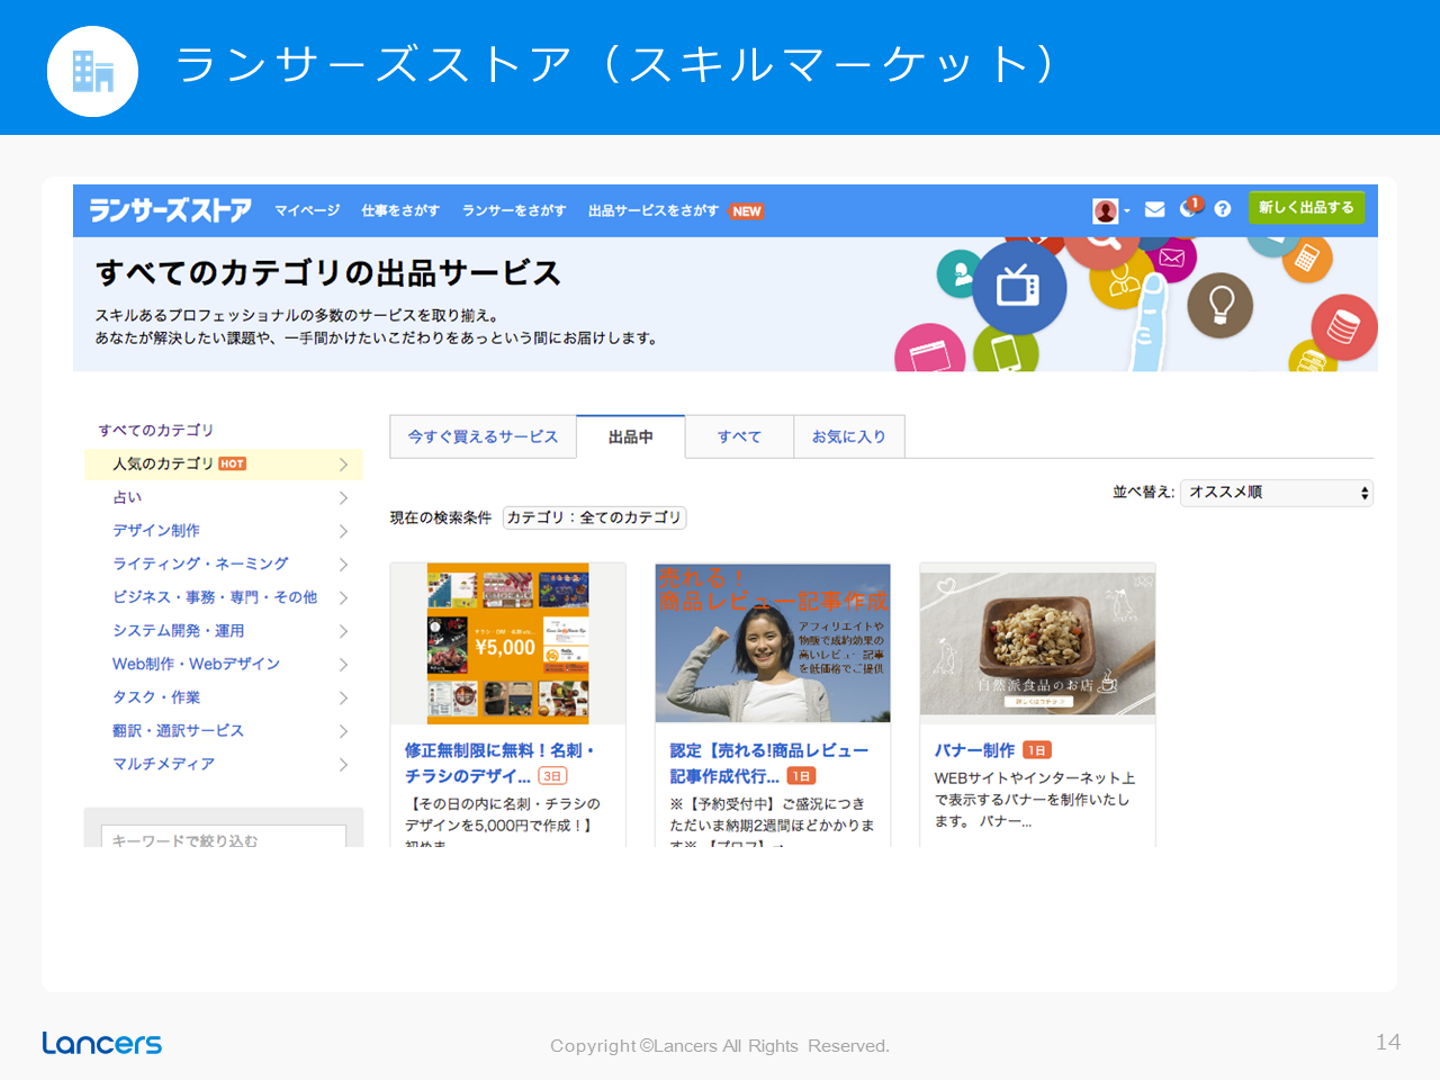Click the coin stack icon in banner

1344,327
